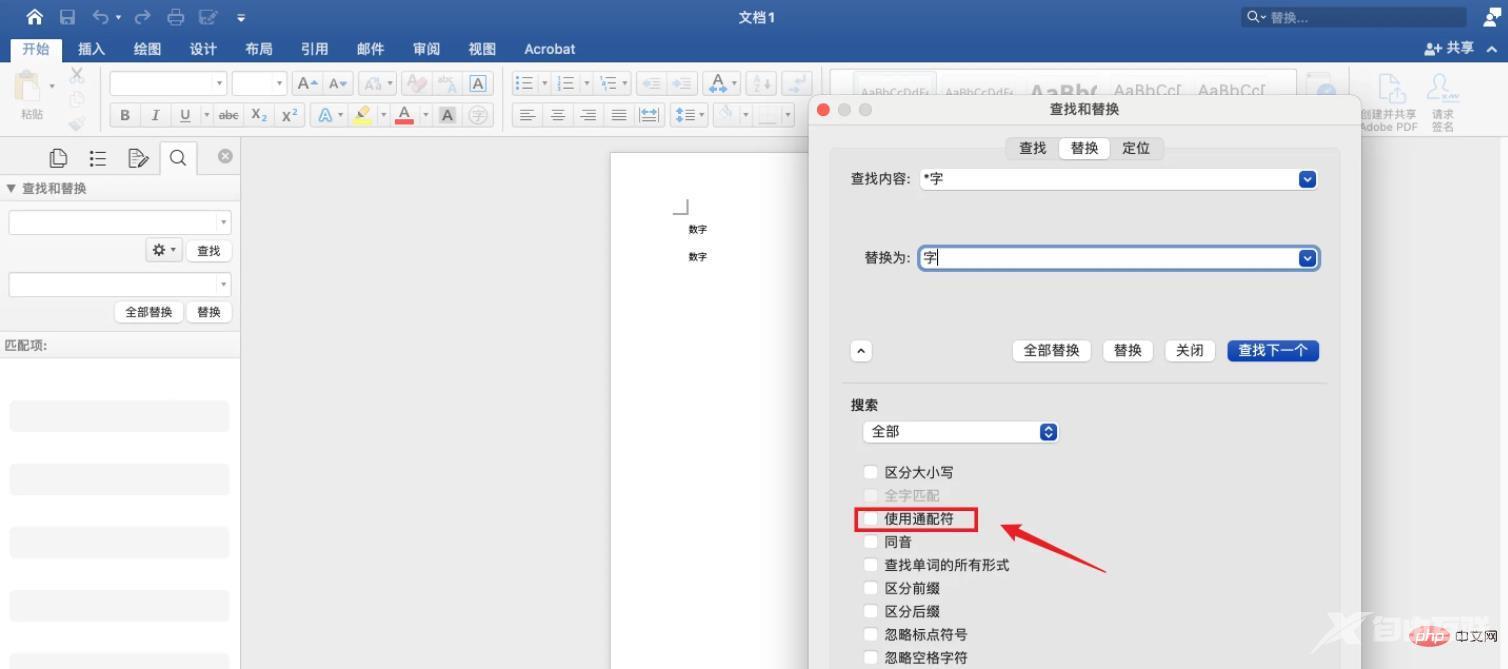Toggle italic formatting in ribbon
Screen dimensions: 1508x669
point(155,115)
